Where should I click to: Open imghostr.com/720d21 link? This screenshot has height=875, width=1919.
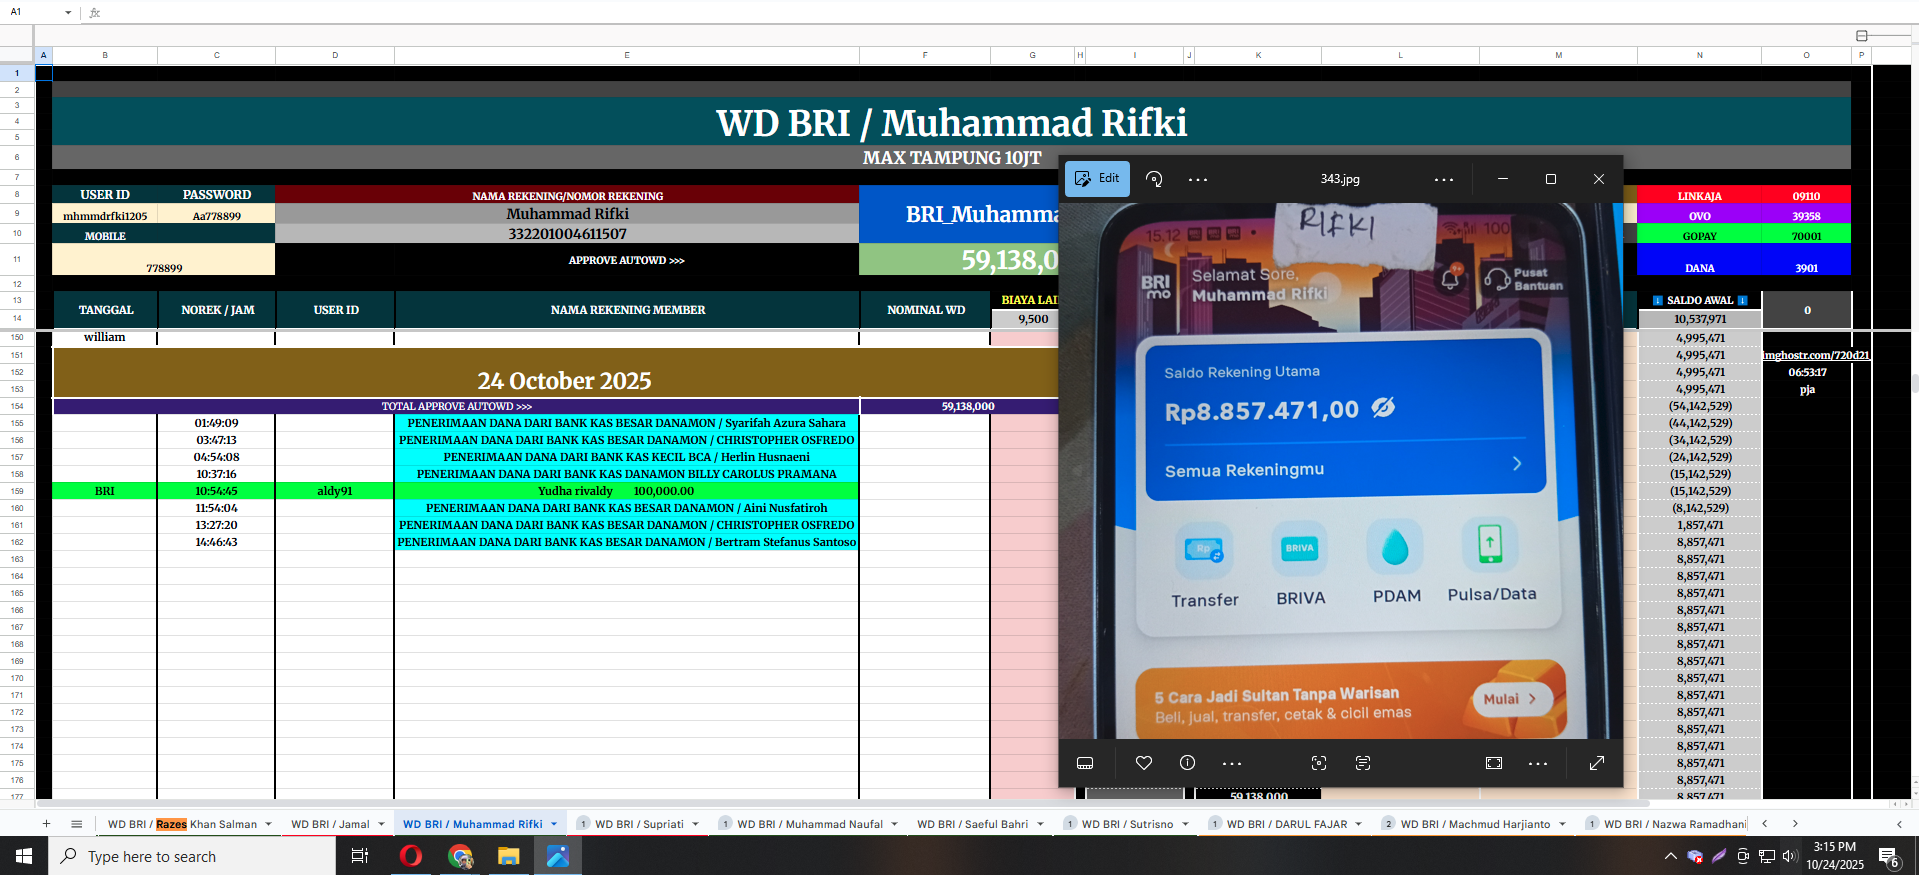[1816, 355]
